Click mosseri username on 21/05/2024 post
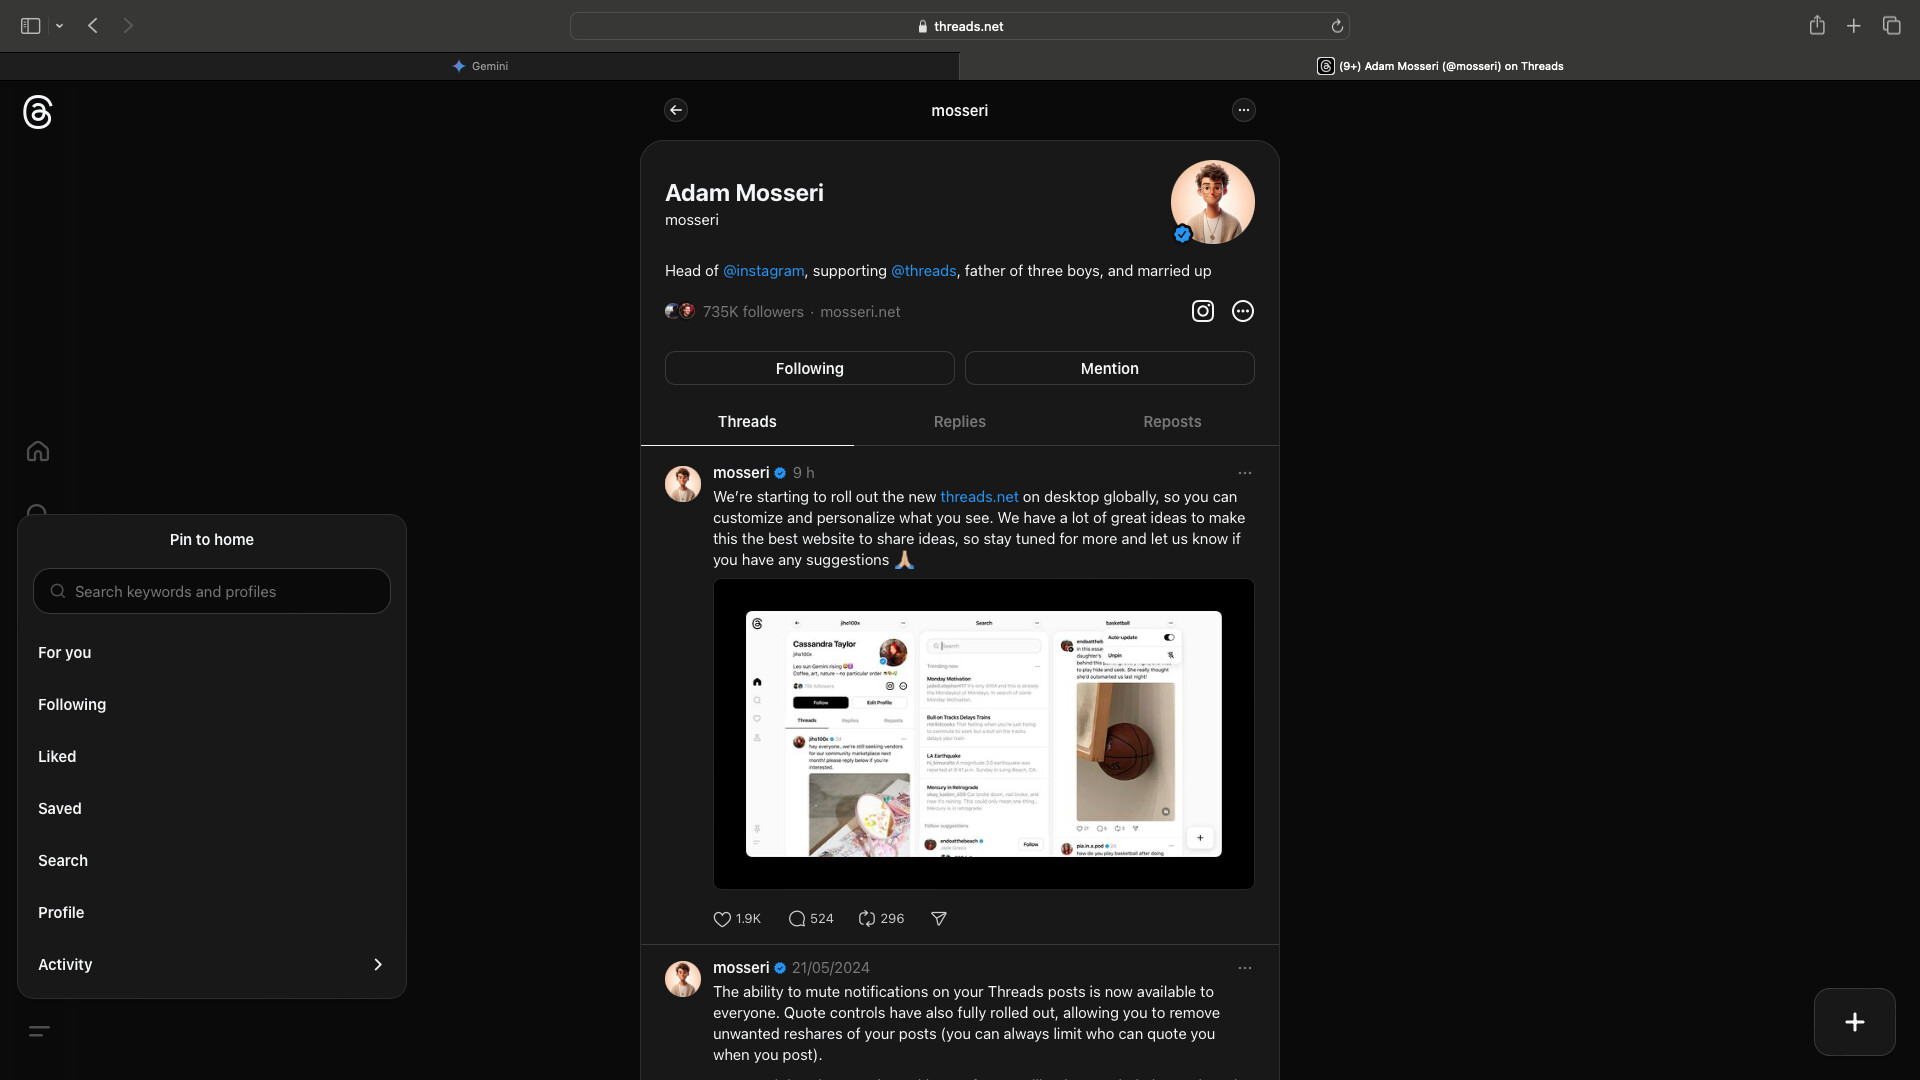Image resolution: width=1920 pixels, height=1080 pixels. (x=741, y=968)
